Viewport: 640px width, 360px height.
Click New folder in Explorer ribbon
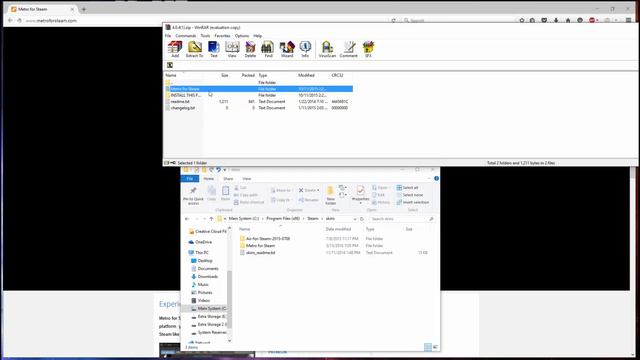coord(331,195)
